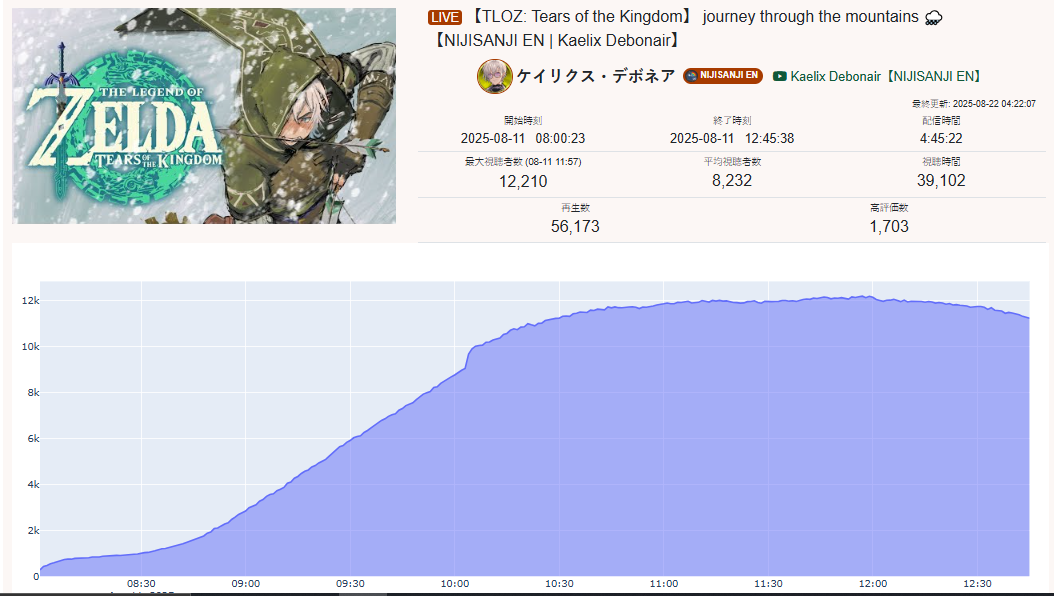Click the 12:00 x-axis tick label

point(873,584)
